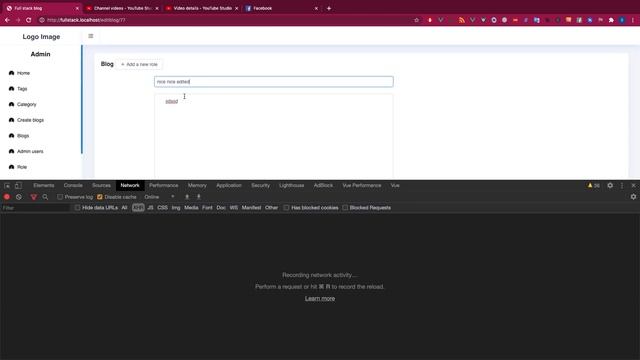640x360 pixels.
Task: Switch to the Application DevTools tab
Action: [229, 185]
